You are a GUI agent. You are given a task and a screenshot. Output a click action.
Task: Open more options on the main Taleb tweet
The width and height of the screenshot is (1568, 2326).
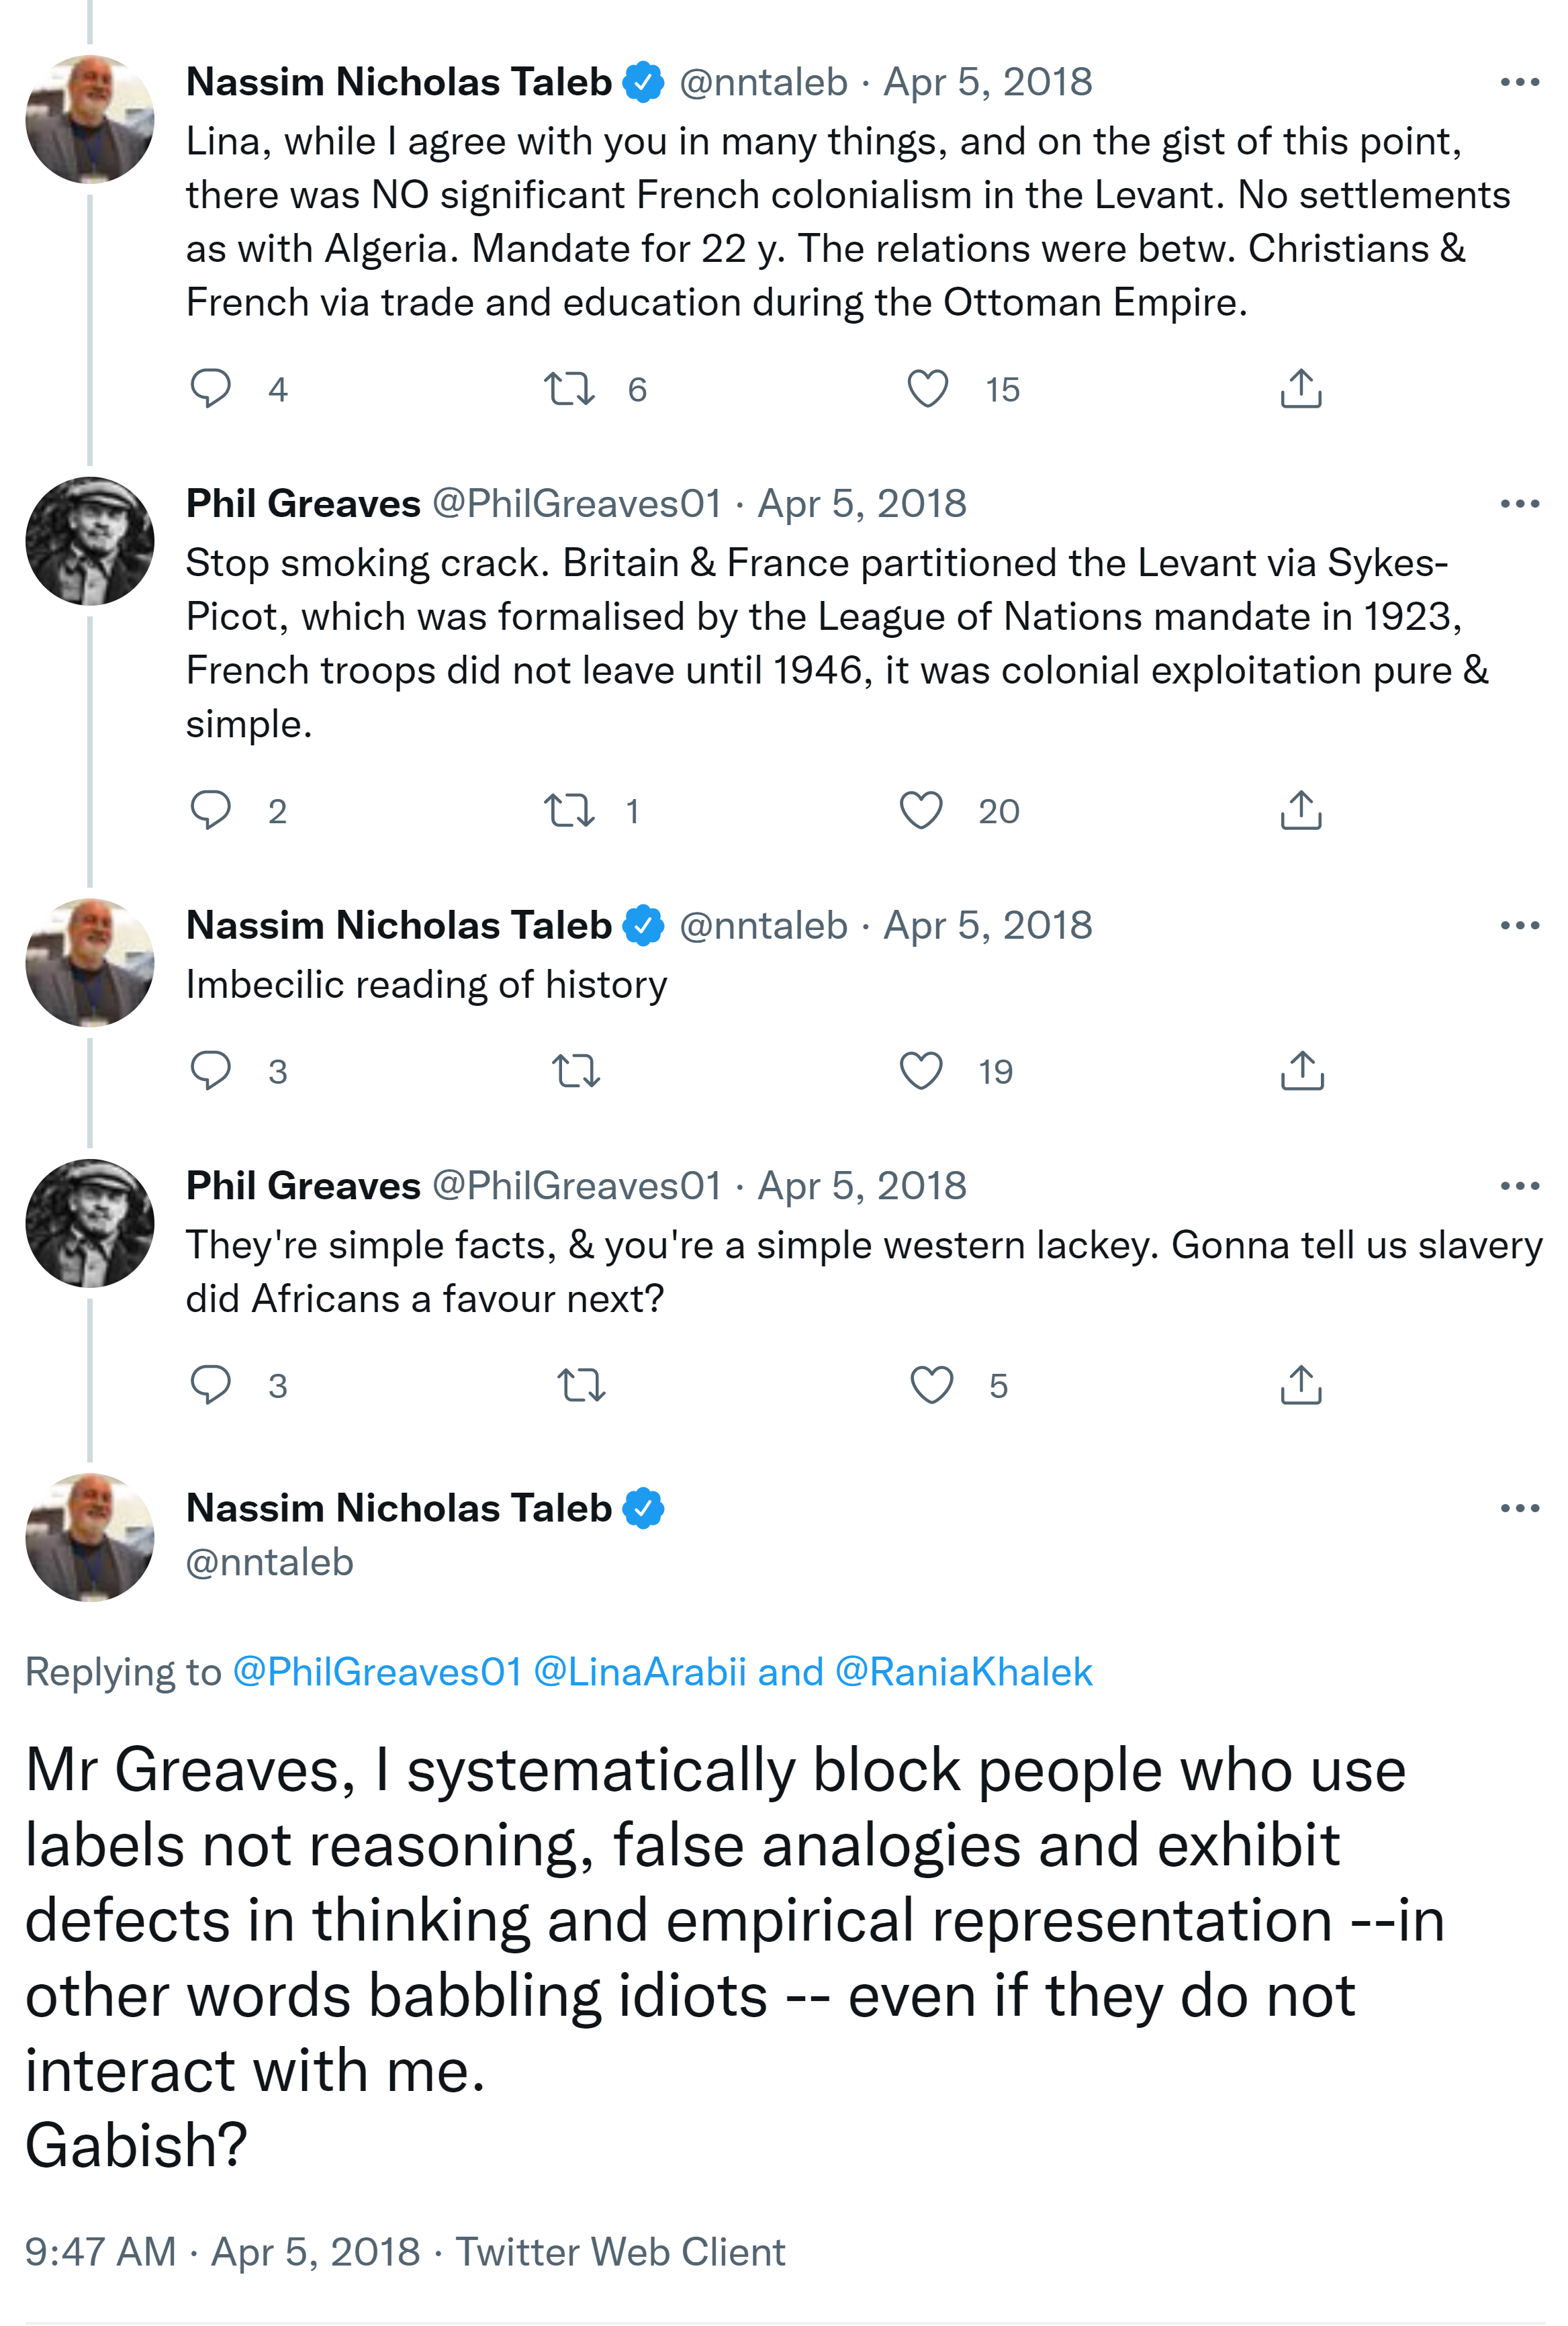(1519, 1508)
